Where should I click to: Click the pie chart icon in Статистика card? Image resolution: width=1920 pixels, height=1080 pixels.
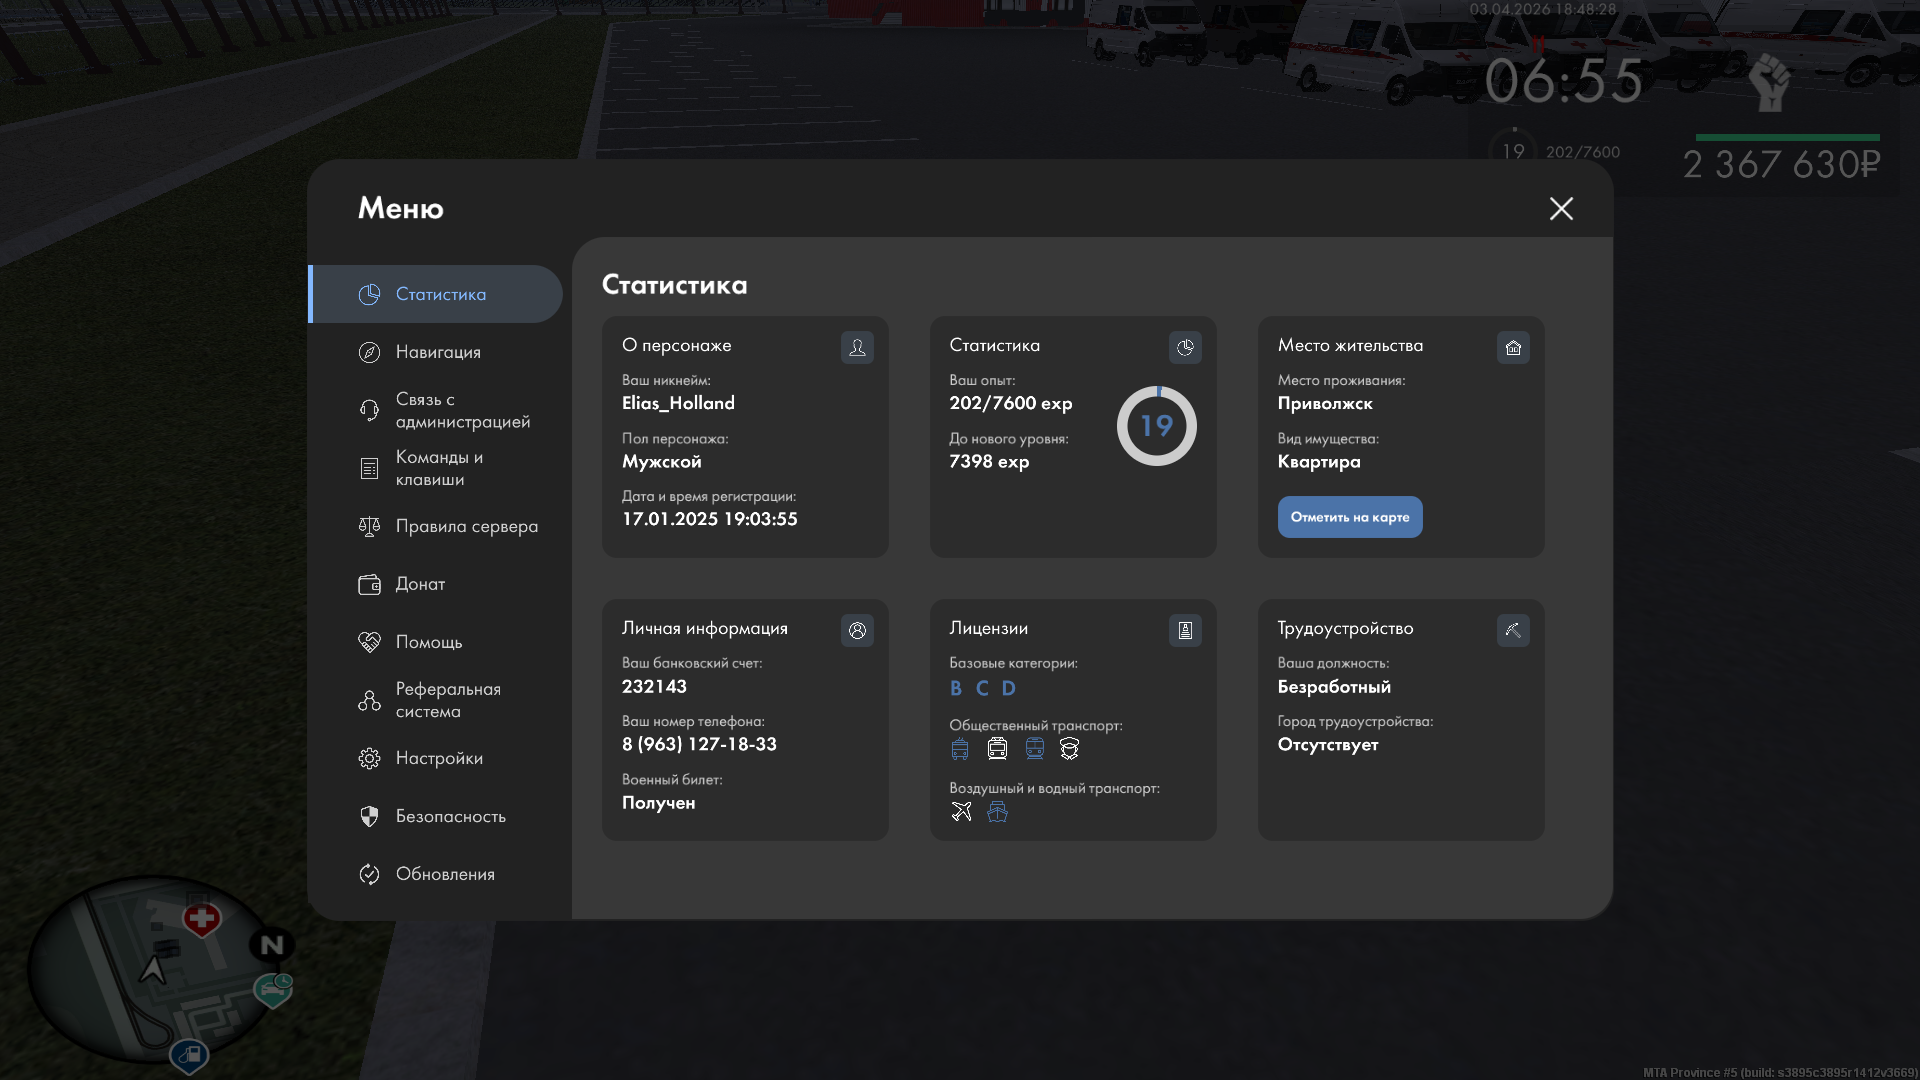1185,347
